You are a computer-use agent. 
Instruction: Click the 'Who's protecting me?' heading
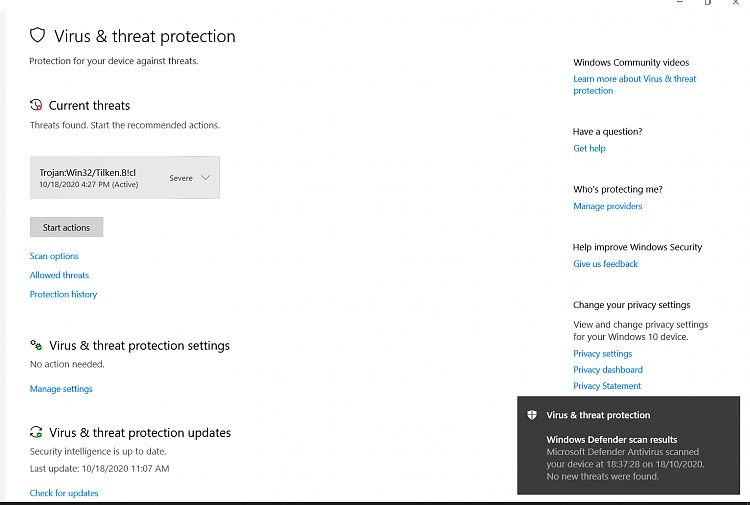click(x=618, y=189)
